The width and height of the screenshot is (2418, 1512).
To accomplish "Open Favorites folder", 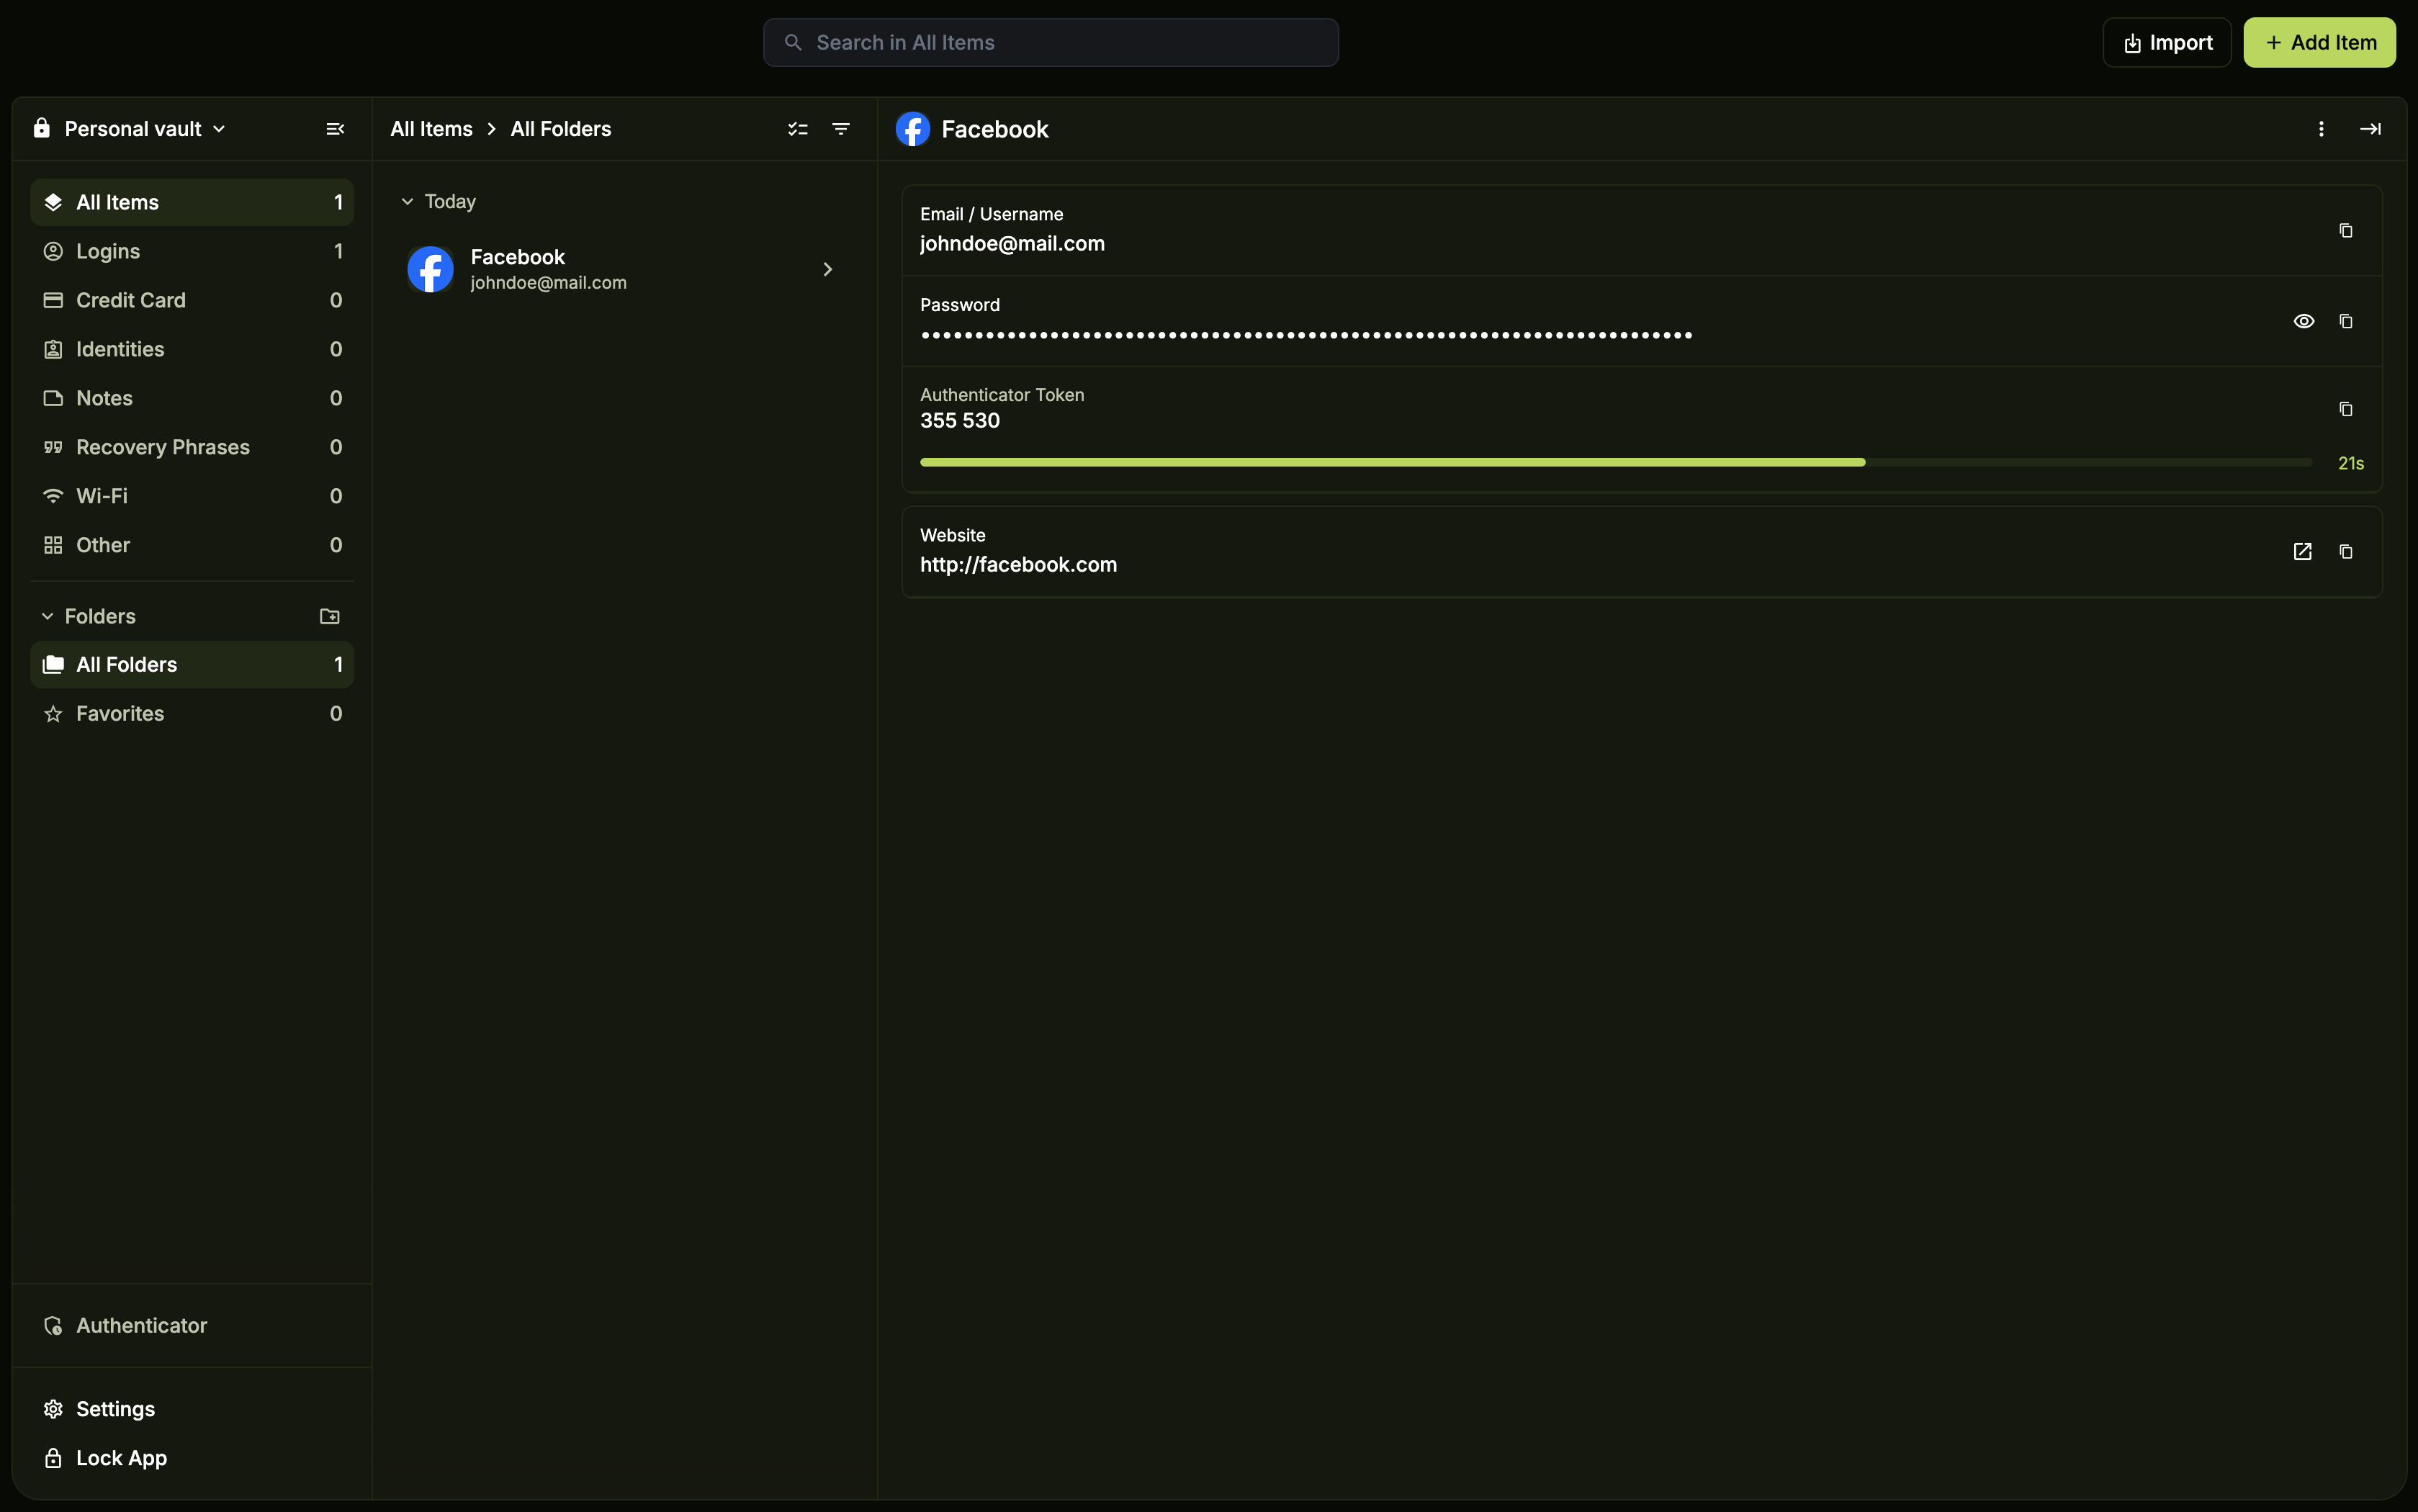I will pos(192,714).
